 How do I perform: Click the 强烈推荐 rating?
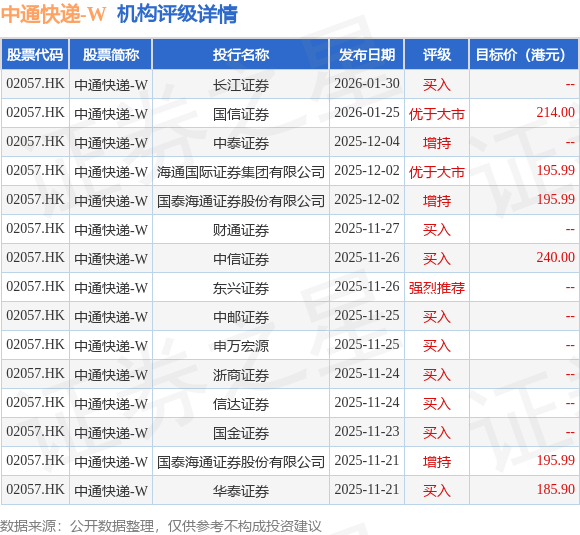coord(437,288)
